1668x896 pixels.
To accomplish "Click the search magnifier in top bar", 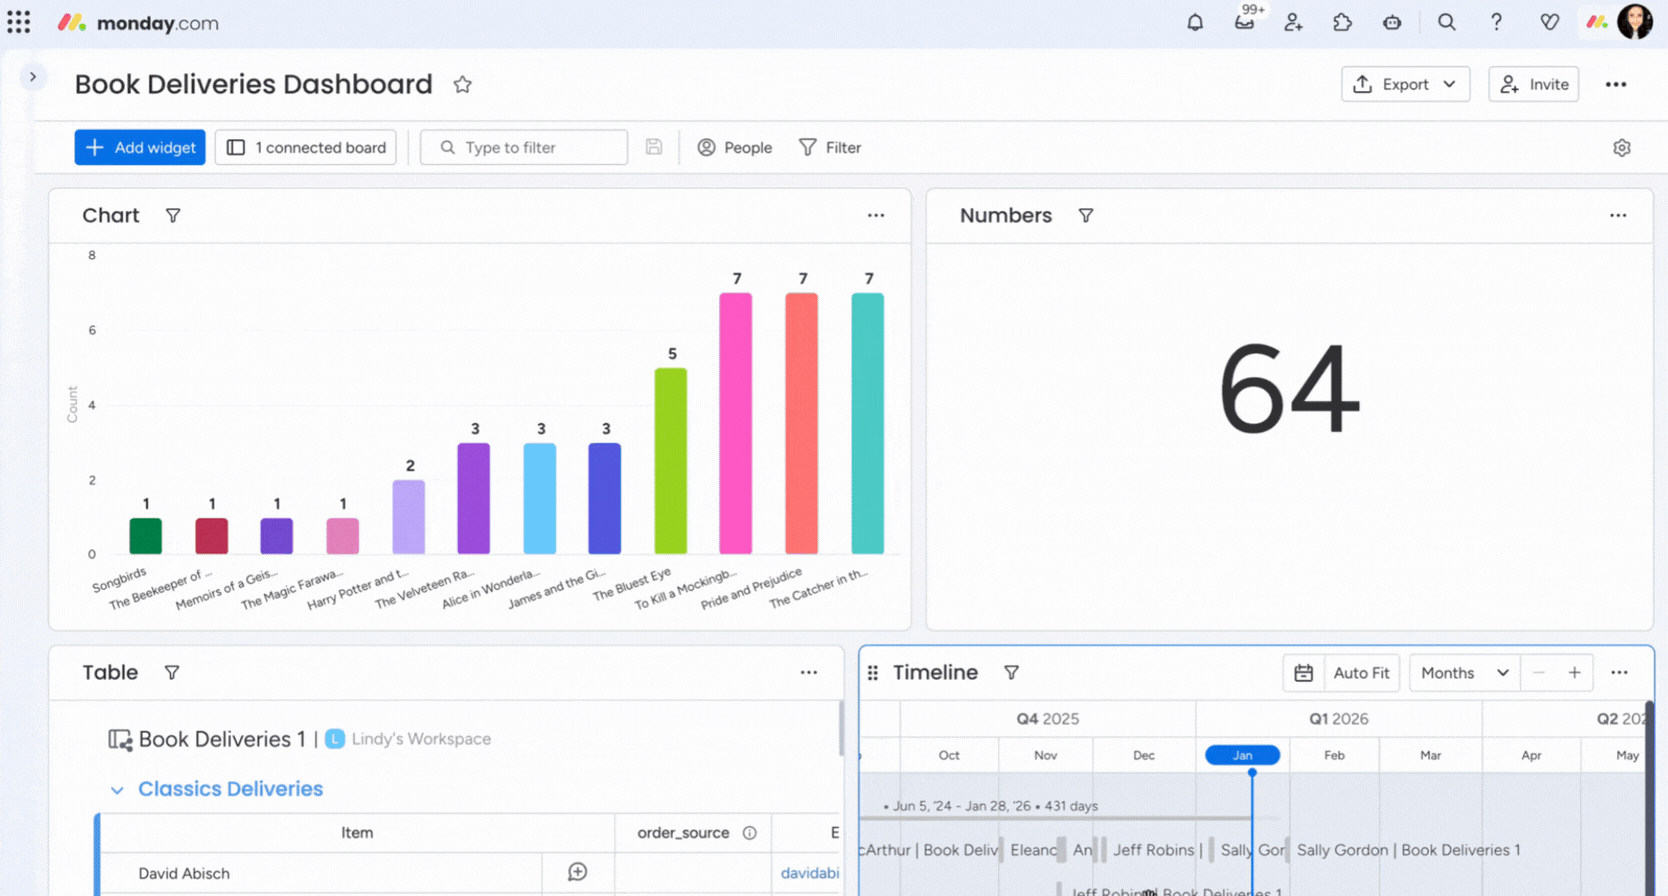I will 1446,22.
